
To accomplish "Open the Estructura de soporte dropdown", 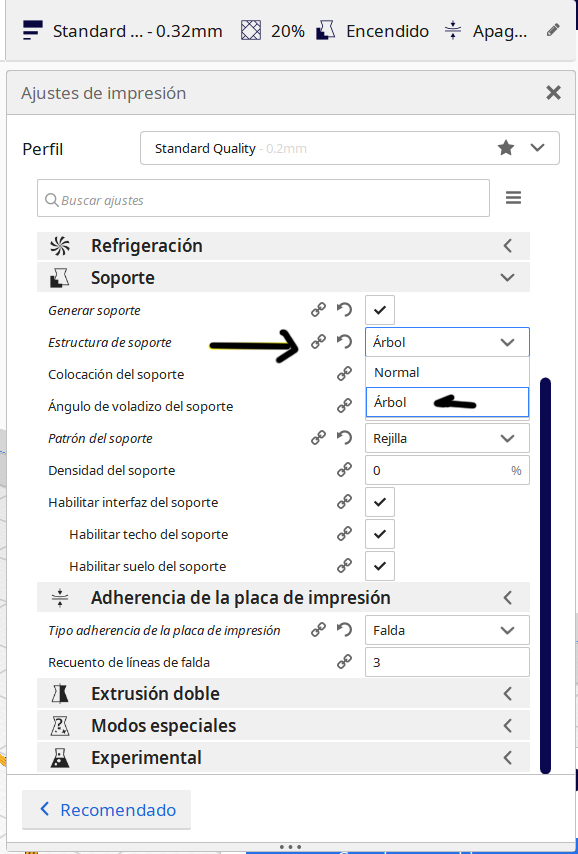I will pyautogui.click(x=447, y=342).
